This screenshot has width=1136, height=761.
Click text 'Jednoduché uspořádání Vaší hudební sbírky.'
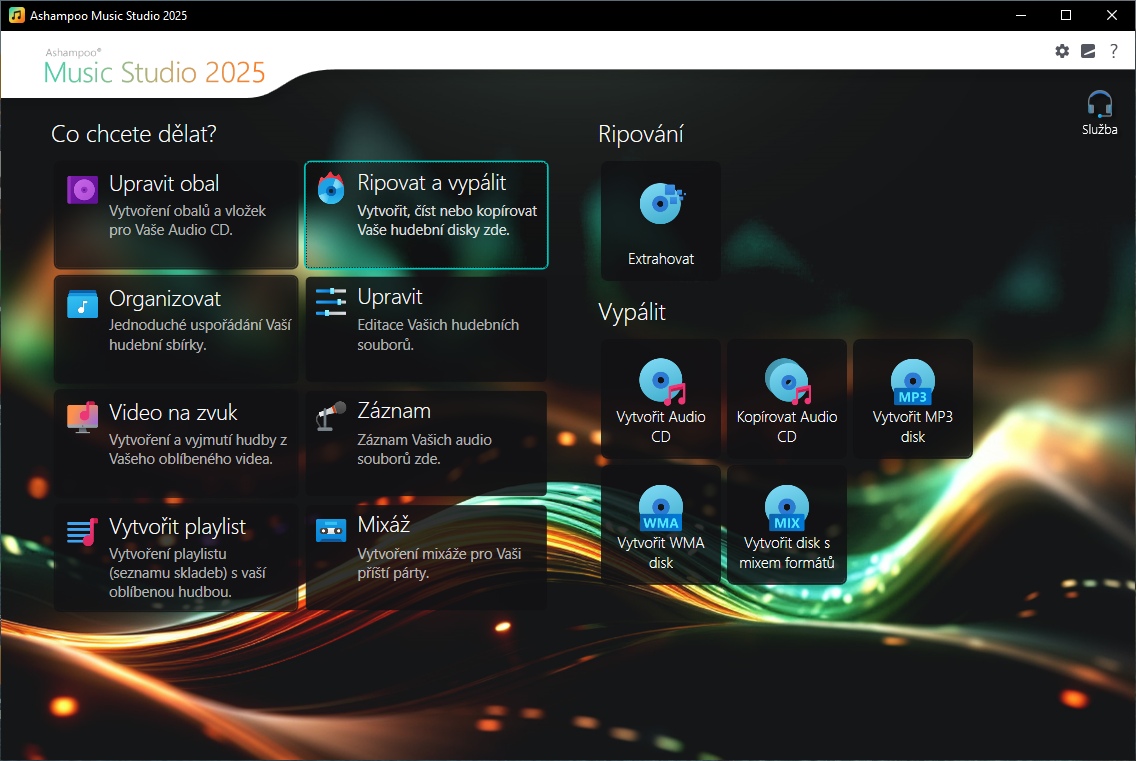point(200,335)
